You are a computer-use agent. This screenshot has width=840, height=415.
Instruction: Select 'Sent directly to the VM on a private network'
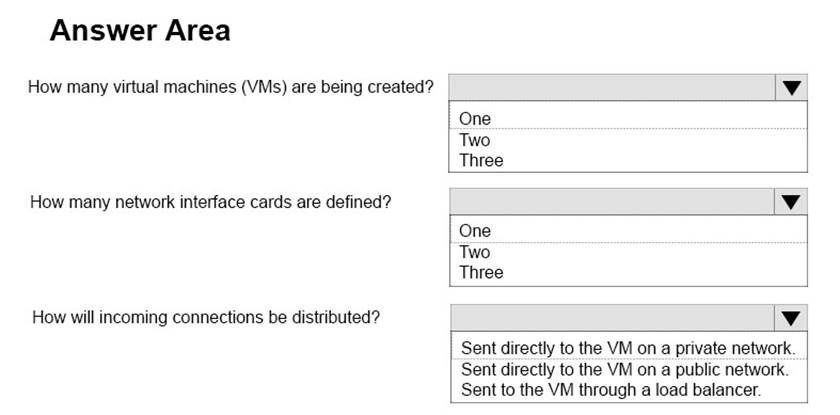[627, 348]
